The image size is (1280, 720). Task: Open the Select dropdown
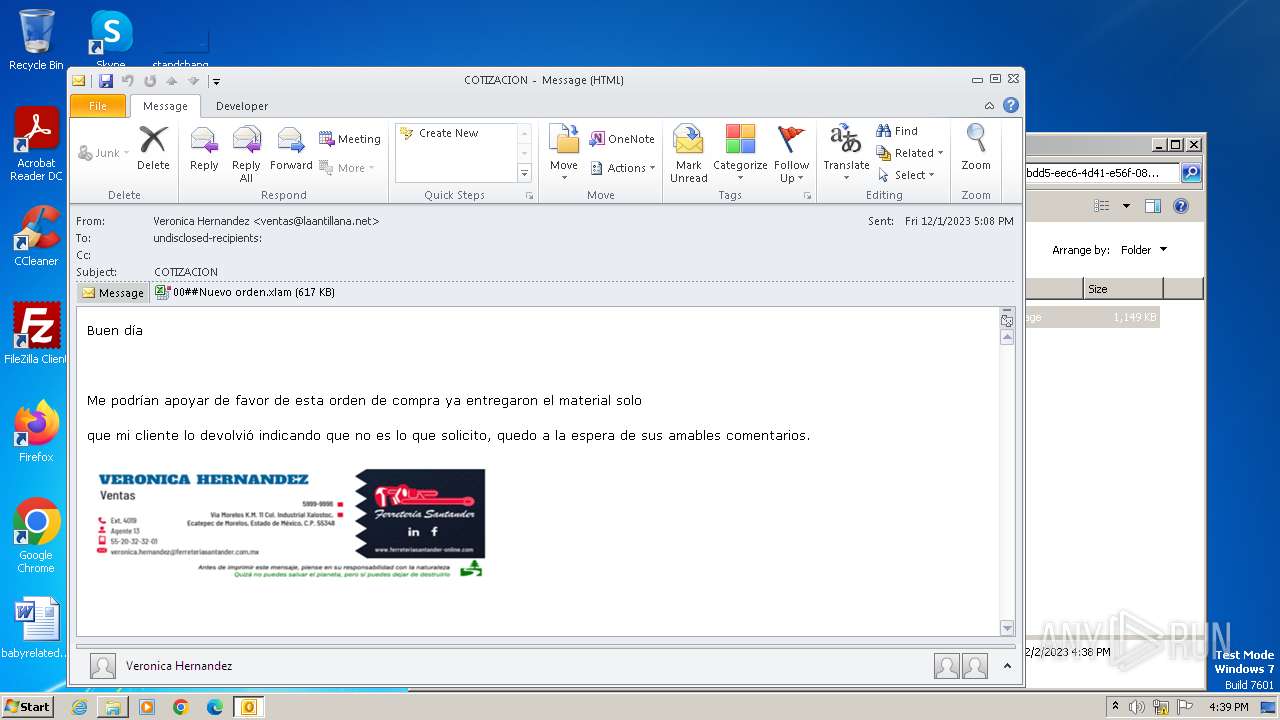pyautogui.click(x=906, y=175)
